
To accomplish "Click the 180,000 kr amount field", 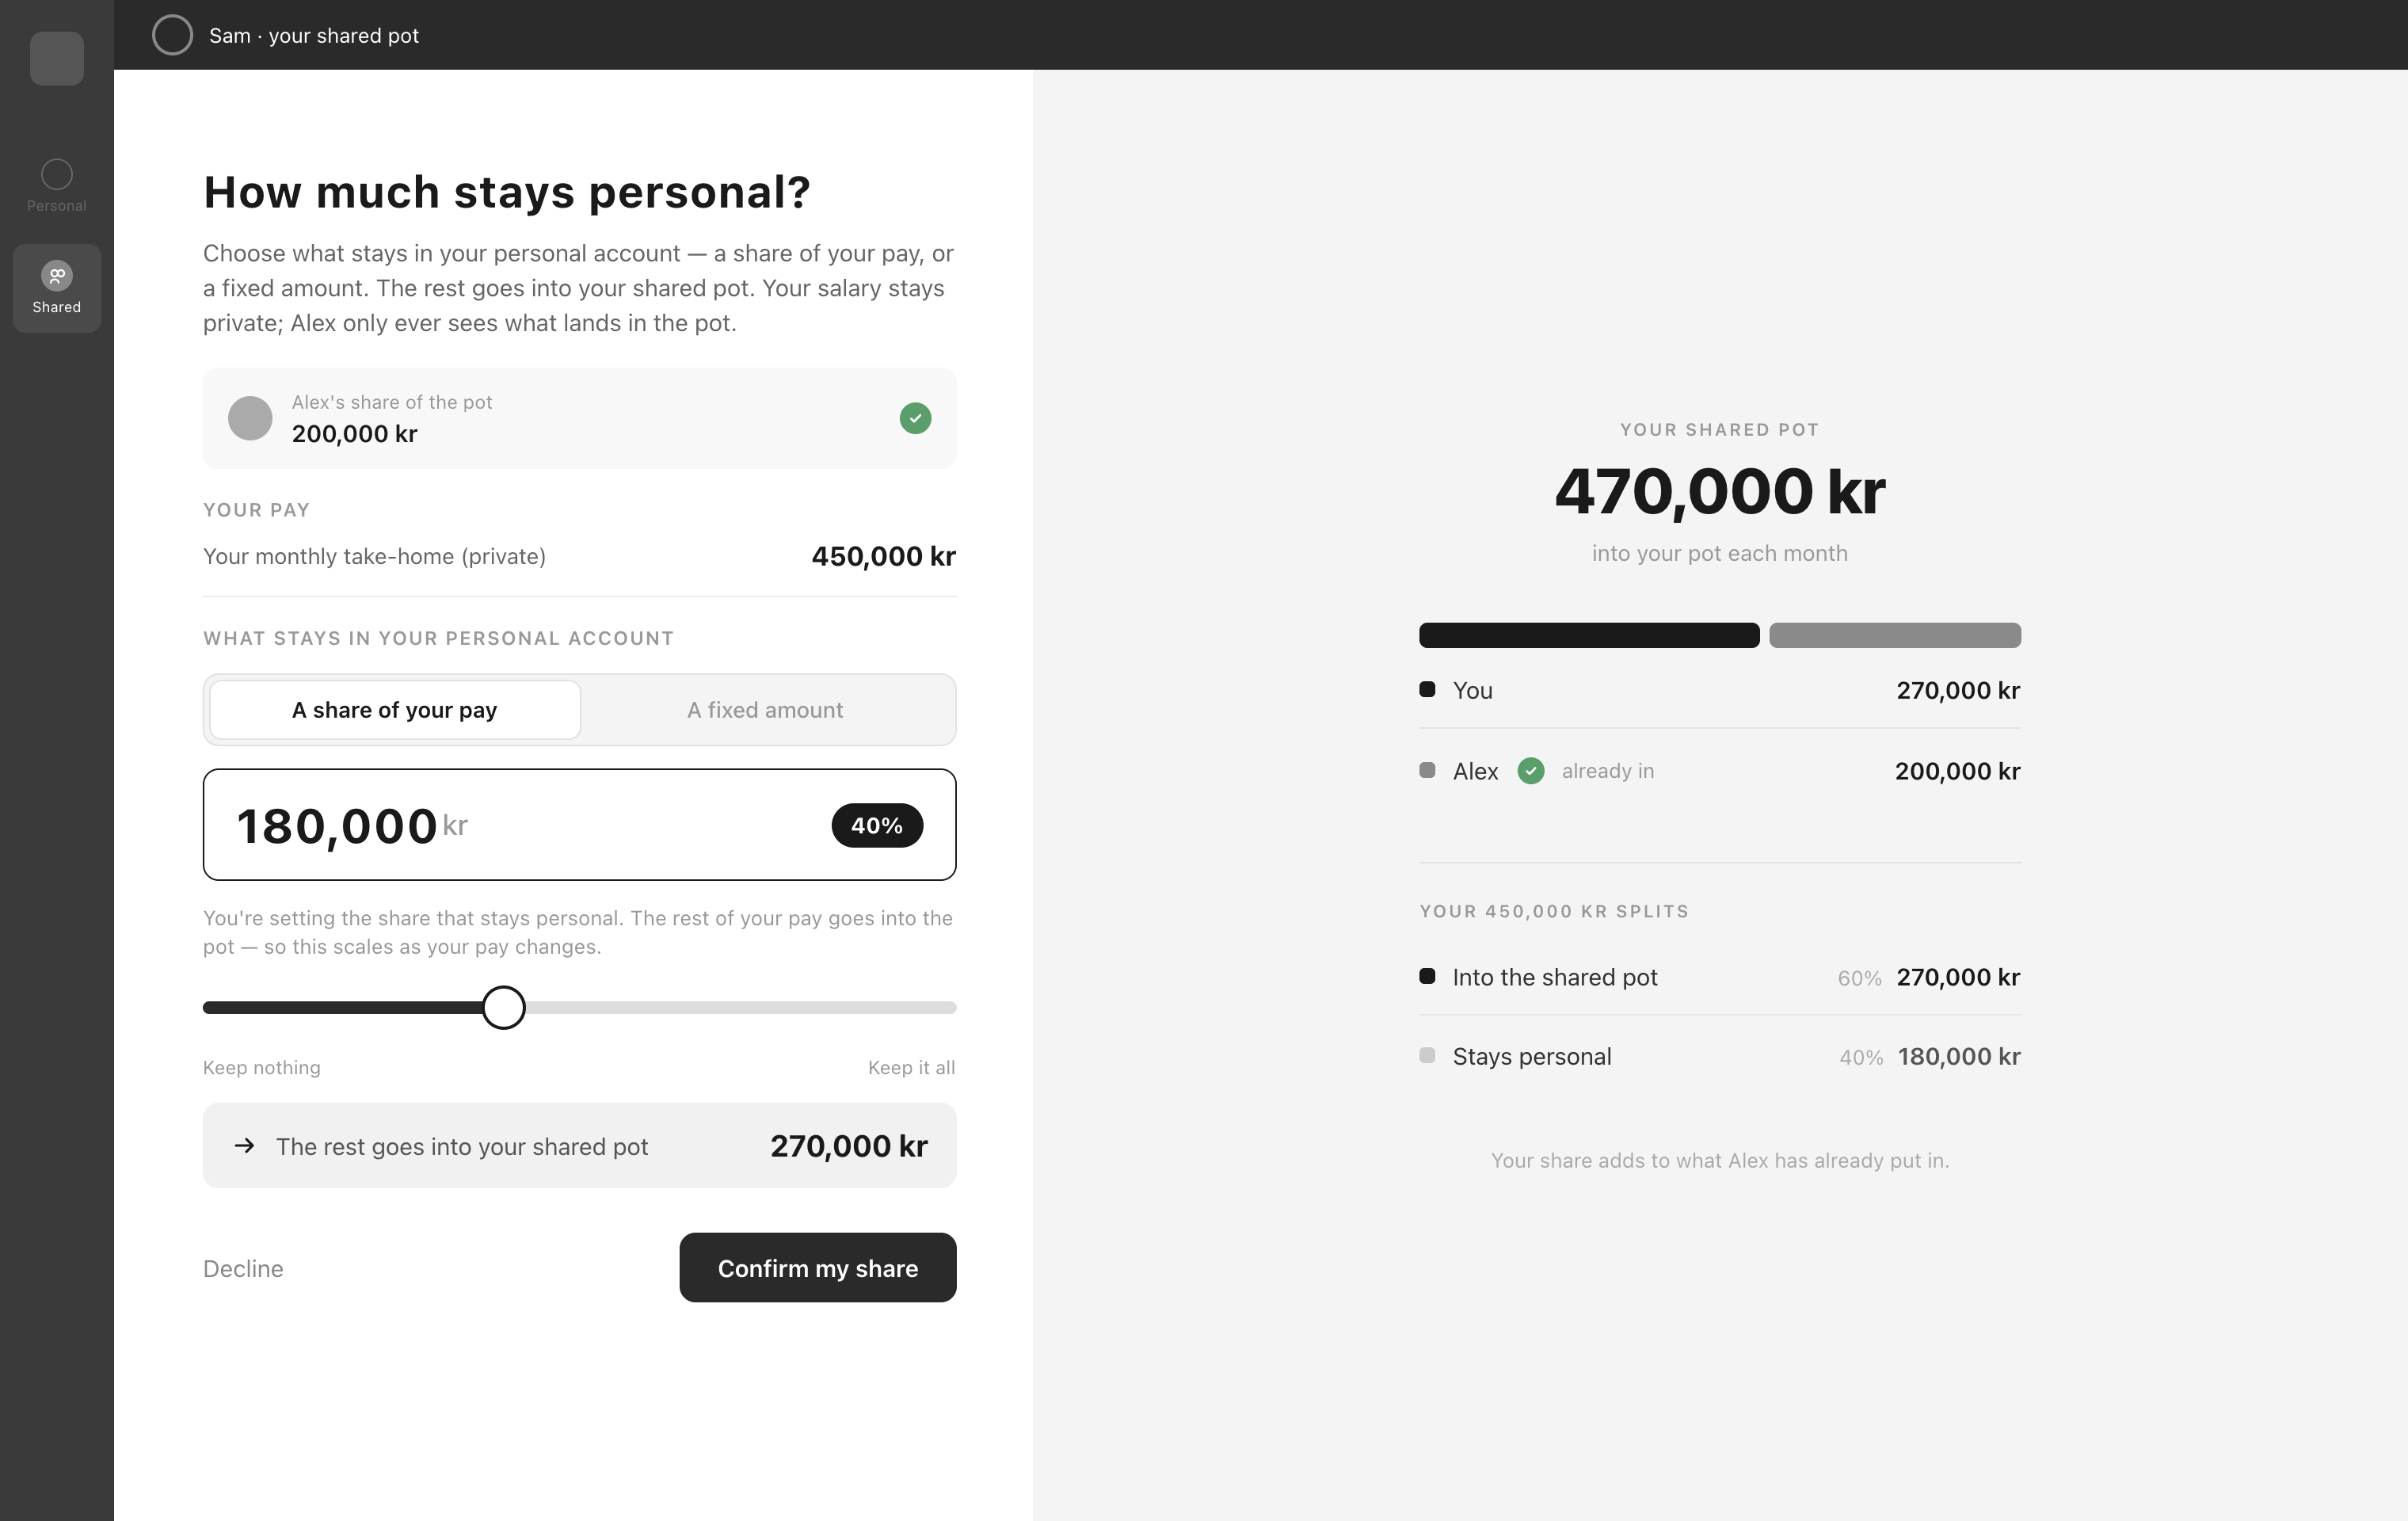I will [579, 825].
